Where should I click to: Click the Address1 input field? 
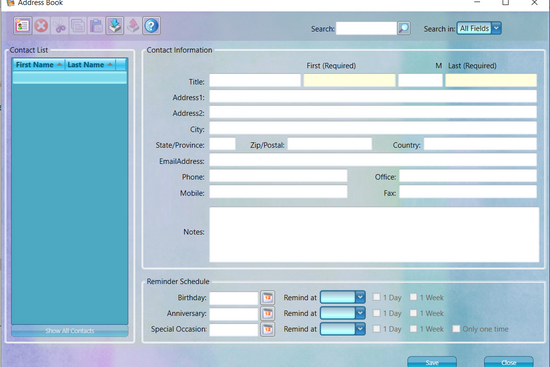click(373, 96)
